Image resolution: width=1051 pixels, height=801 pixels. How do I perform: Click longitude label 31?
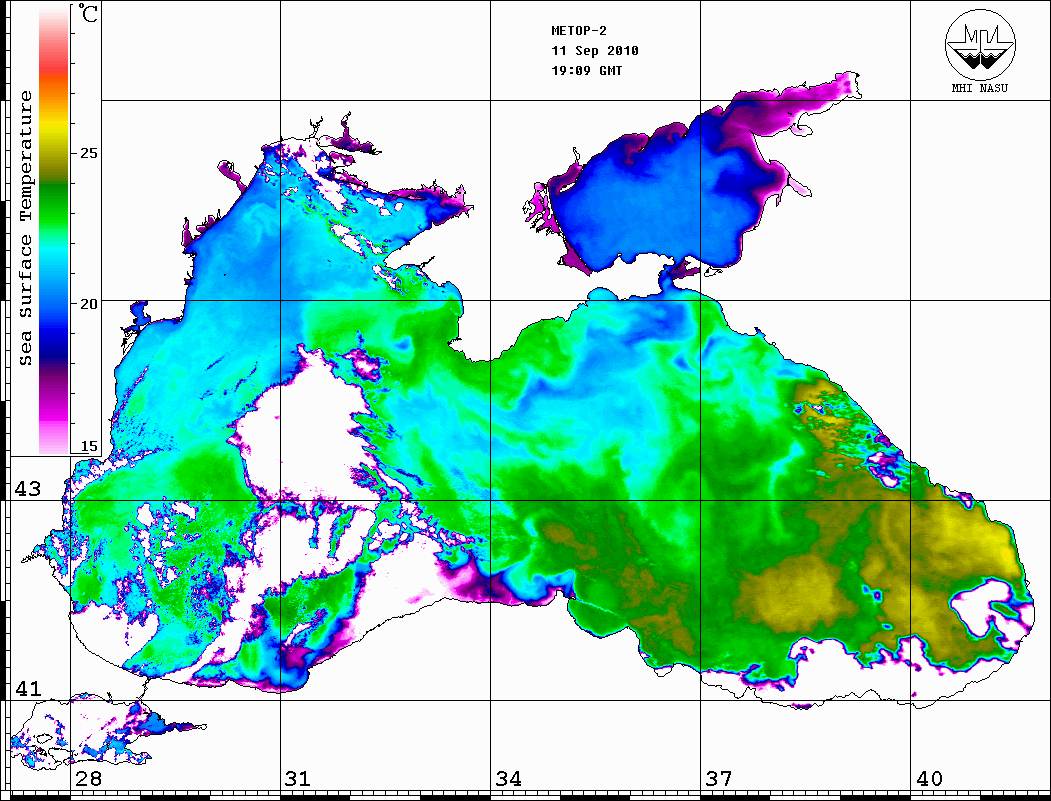[x=298, y=779]
